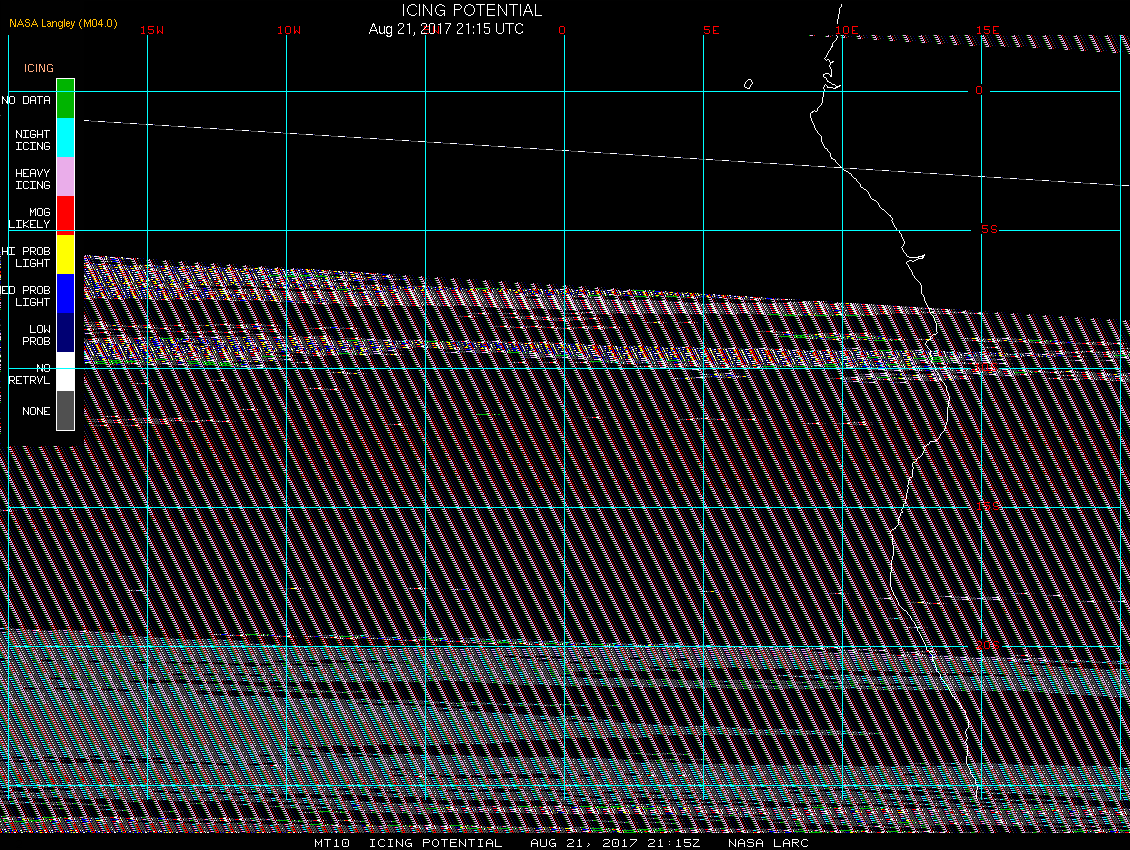Image resolution: width=1130 pixels, height=850 pixels.
Task: Click the pink HEAVY ICING legend swatch
Action: pyautogui.click(x=66, y=177)
